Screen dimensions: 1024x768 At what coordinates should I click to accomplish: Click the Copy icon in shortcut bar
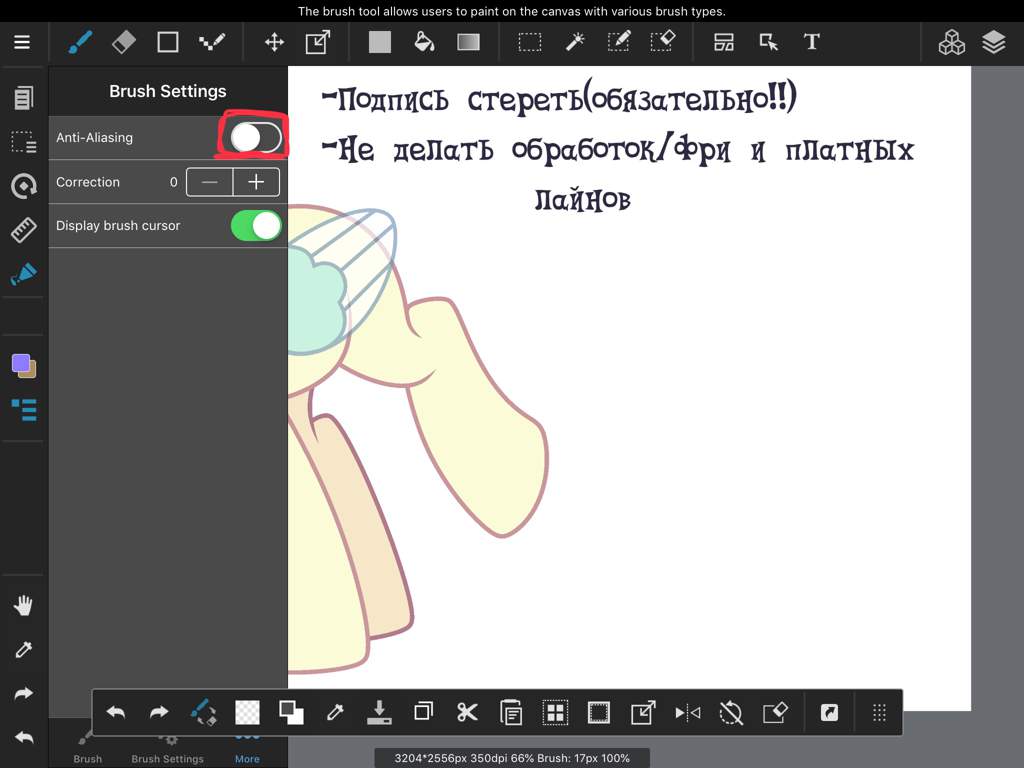[423, 711]
